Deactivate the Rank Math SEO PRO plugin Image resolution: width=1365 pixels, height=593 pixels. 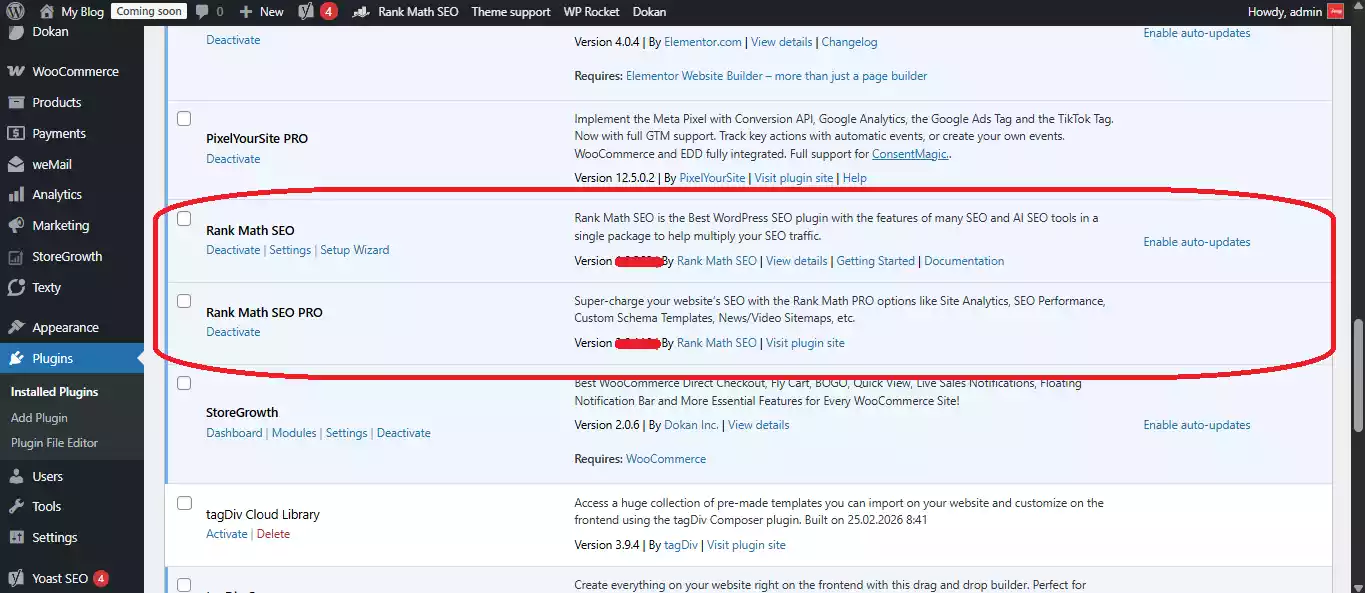(233, 332)
